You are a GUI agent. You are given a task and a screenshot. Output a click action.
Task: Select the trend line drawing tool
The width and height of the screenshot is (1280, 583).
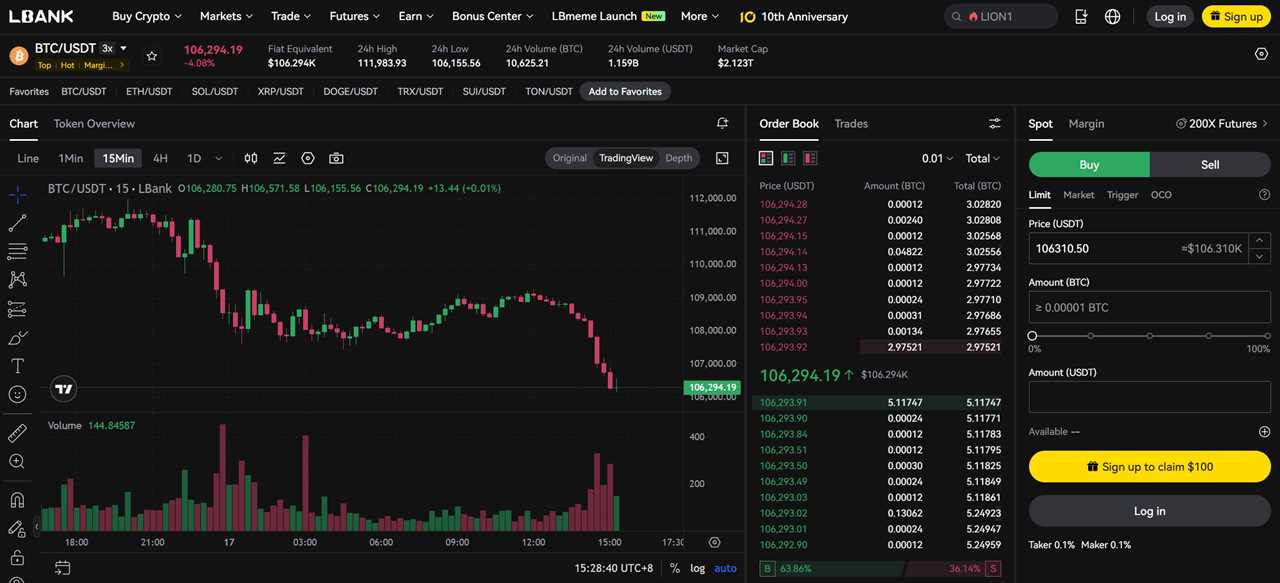pos(18,222)
